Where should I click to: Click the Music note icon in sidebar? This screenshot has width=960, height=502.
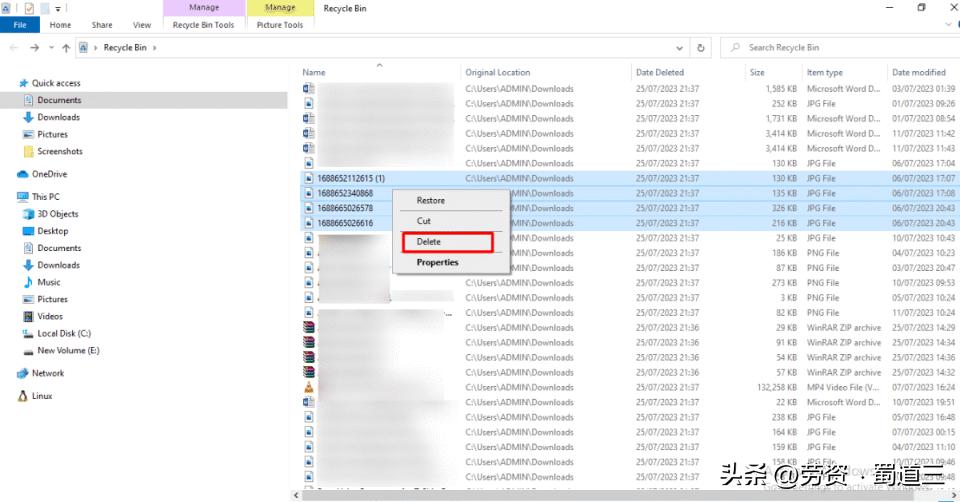[28, 283]
